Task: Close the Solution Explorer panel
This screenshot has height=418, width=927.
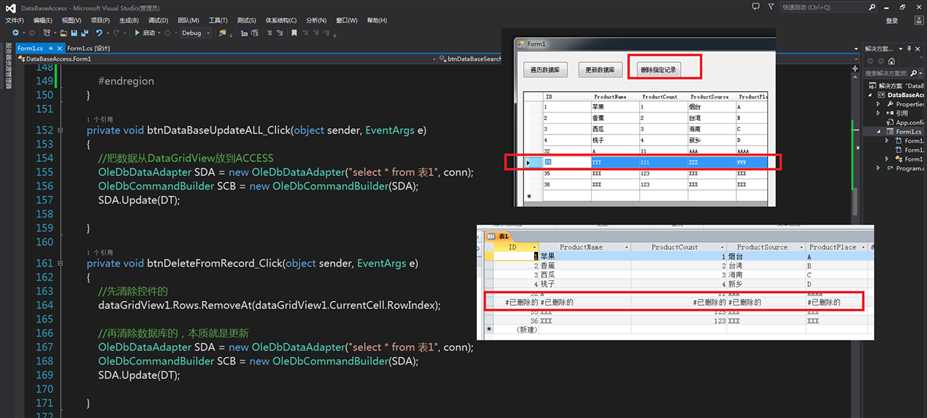Action: (x=918, y=48)
